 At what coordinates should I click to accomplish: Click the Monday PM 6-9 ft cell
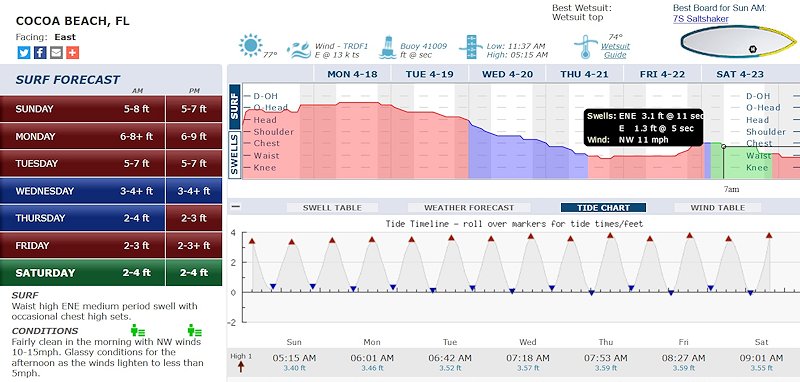(194, 136)
